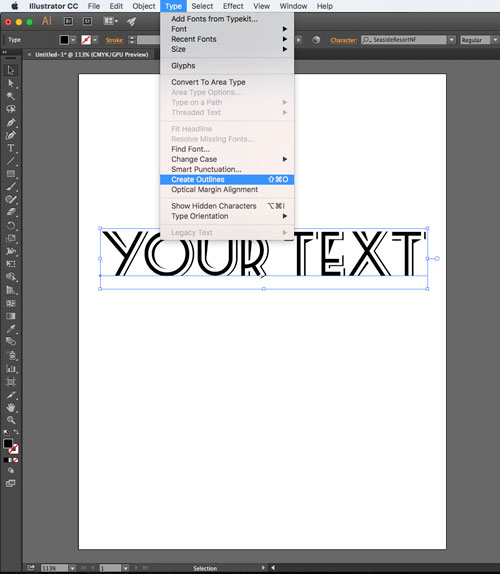Select Convert To Area Type

(227, 82)
